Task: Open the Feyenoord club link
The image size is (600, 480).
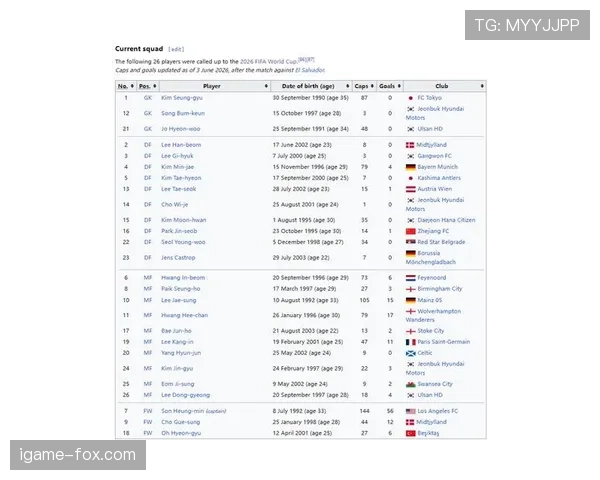Action: point(432,278)
